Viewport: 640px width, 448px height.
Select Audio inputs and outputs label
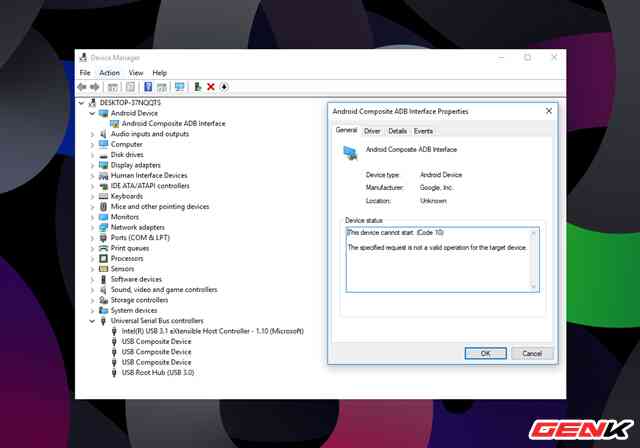tap(150, 134)
